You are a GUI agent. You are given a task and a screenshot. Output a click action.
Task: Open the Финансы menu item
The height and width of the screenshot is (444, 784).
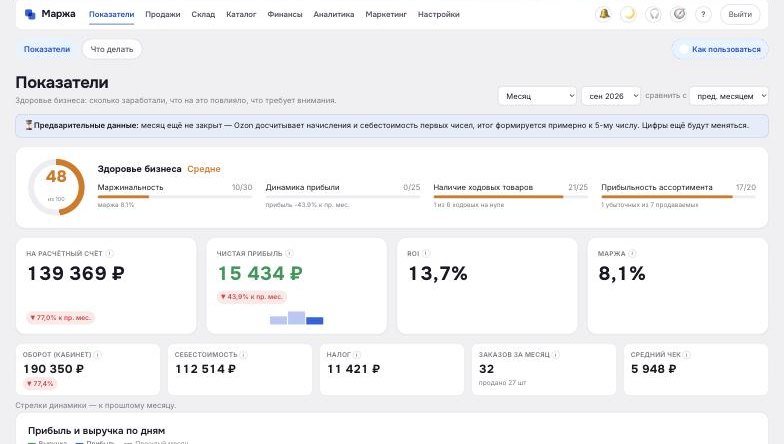pyautogui.click(x=284, y=14)
